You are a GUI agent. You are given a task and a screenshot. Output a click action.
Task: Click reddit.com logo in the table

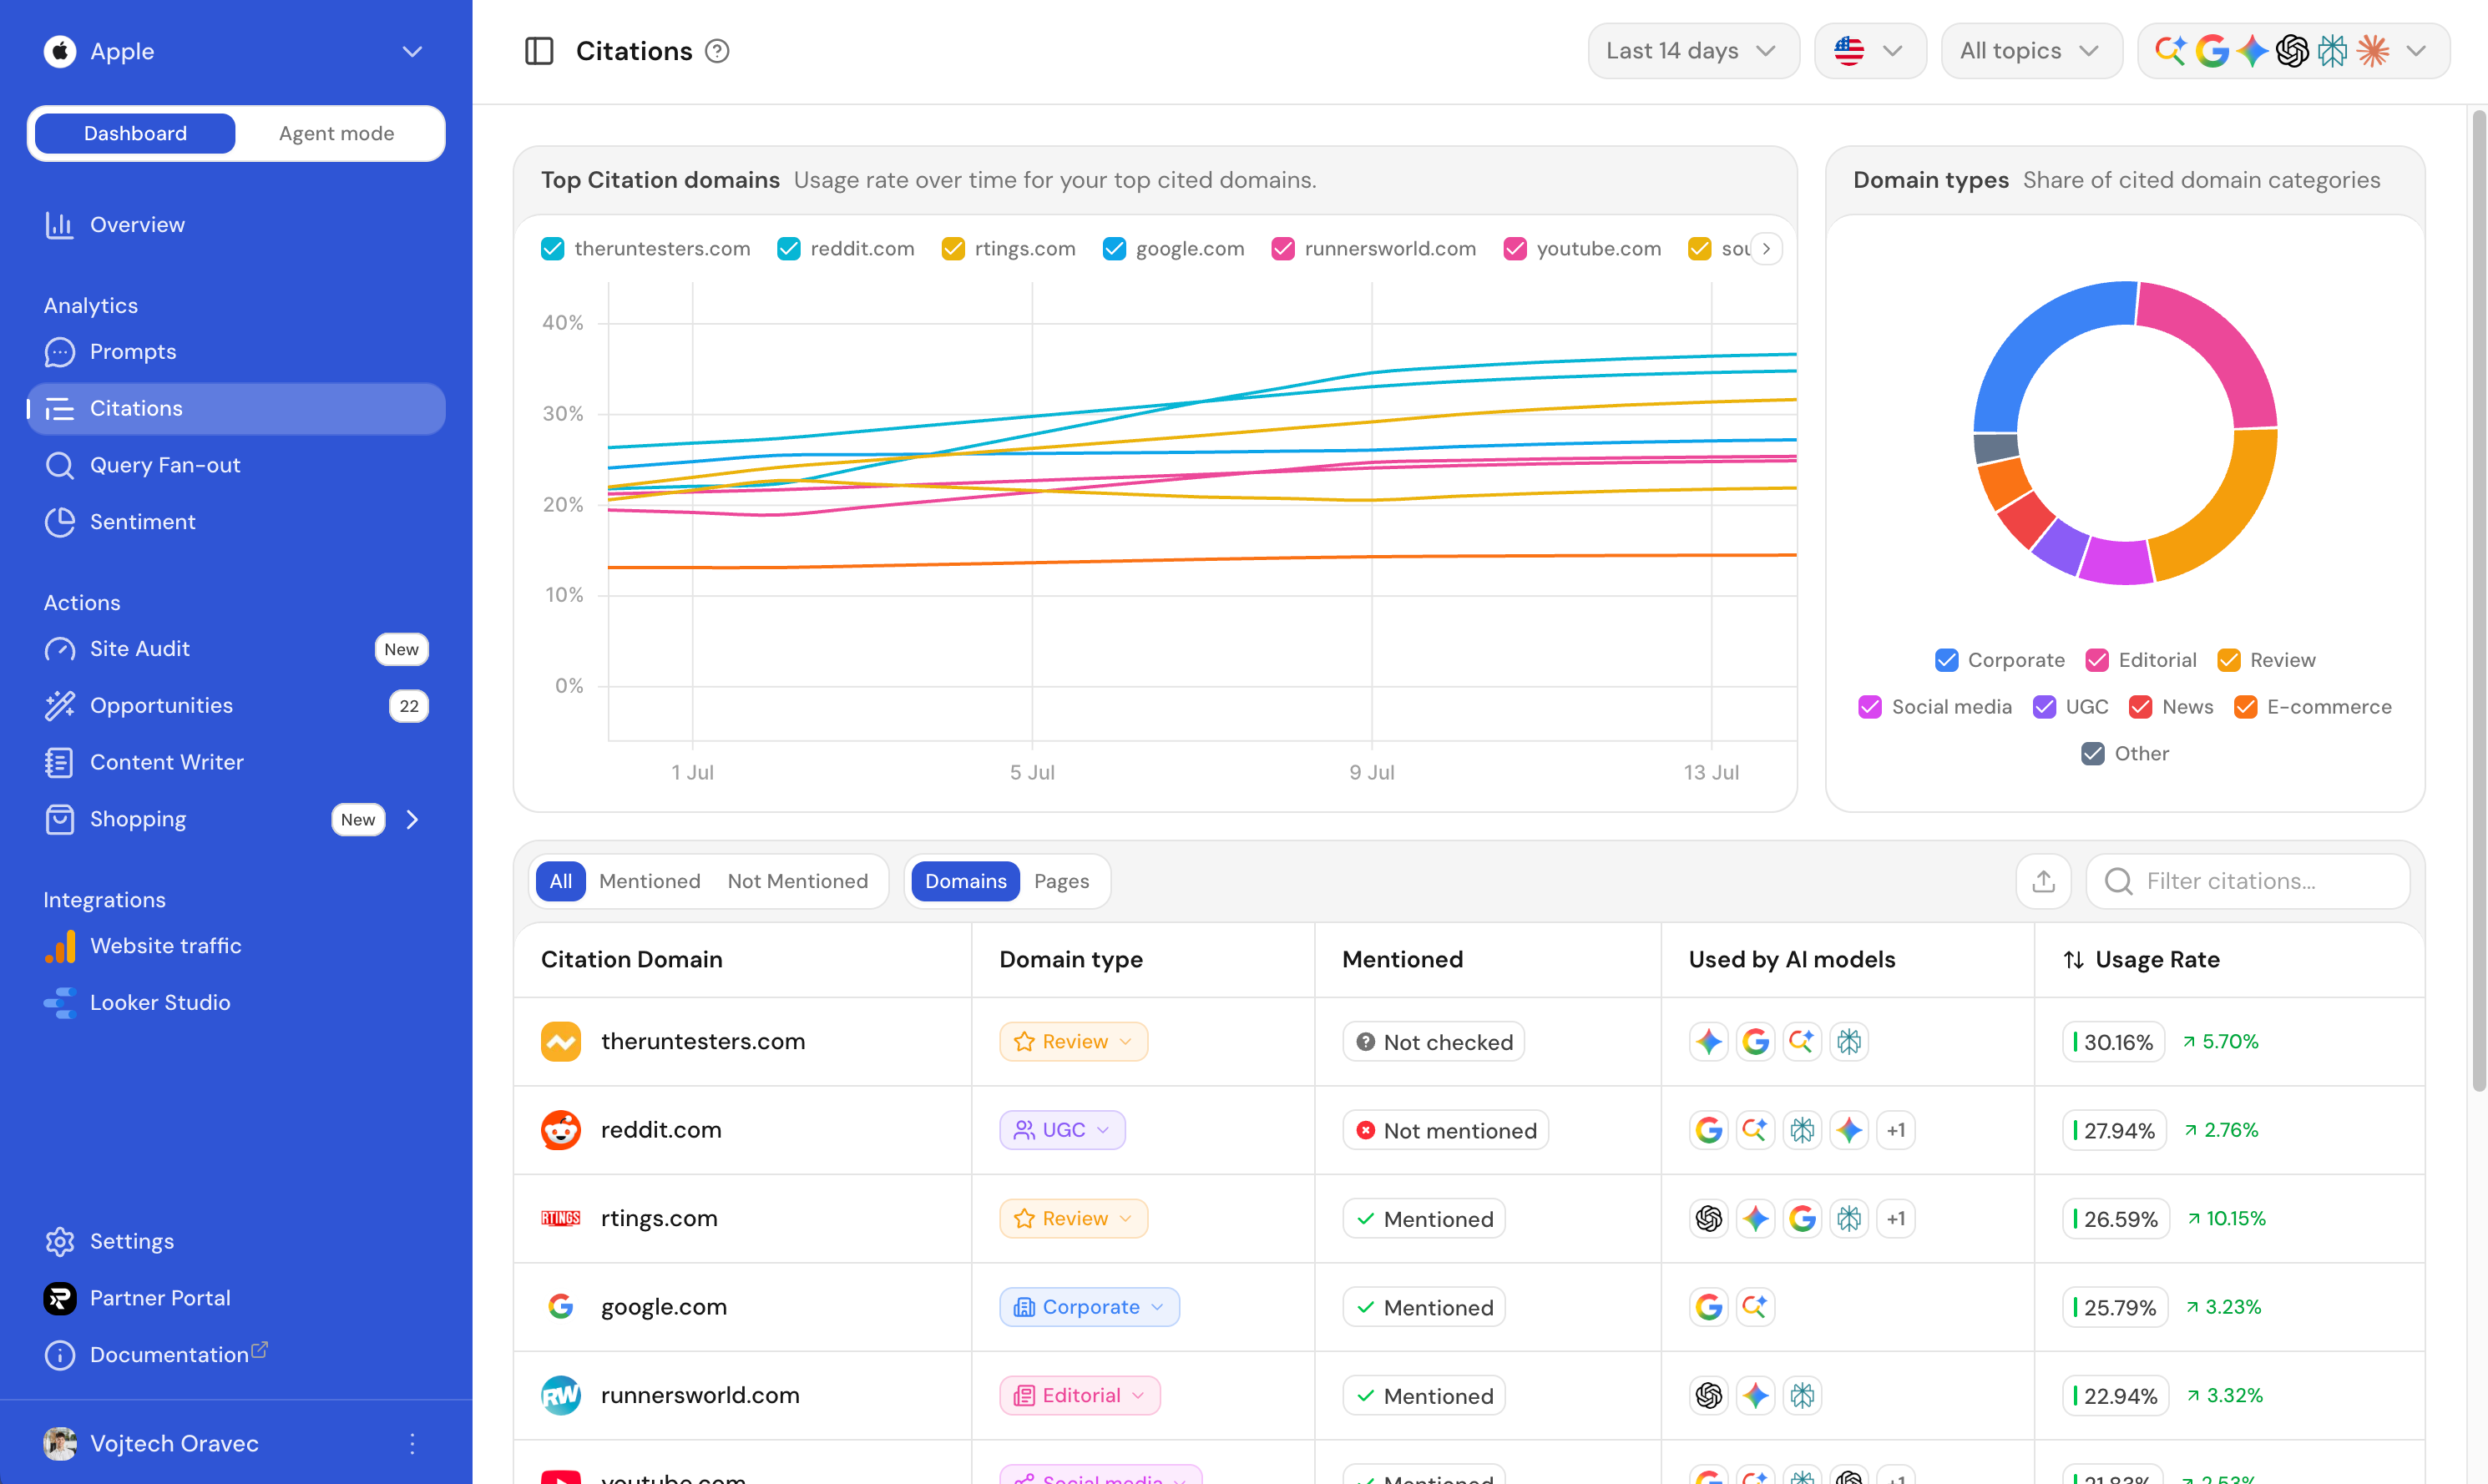pyautogui.click(x=561, y=1130)
